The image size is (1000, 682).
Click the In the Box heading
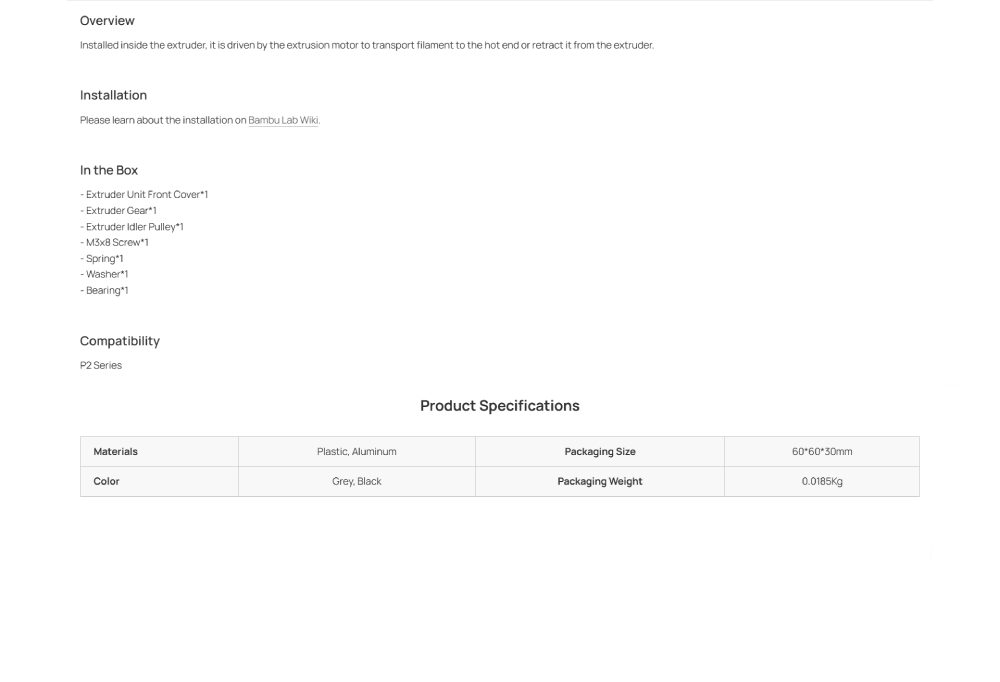[x=109, y=170]
